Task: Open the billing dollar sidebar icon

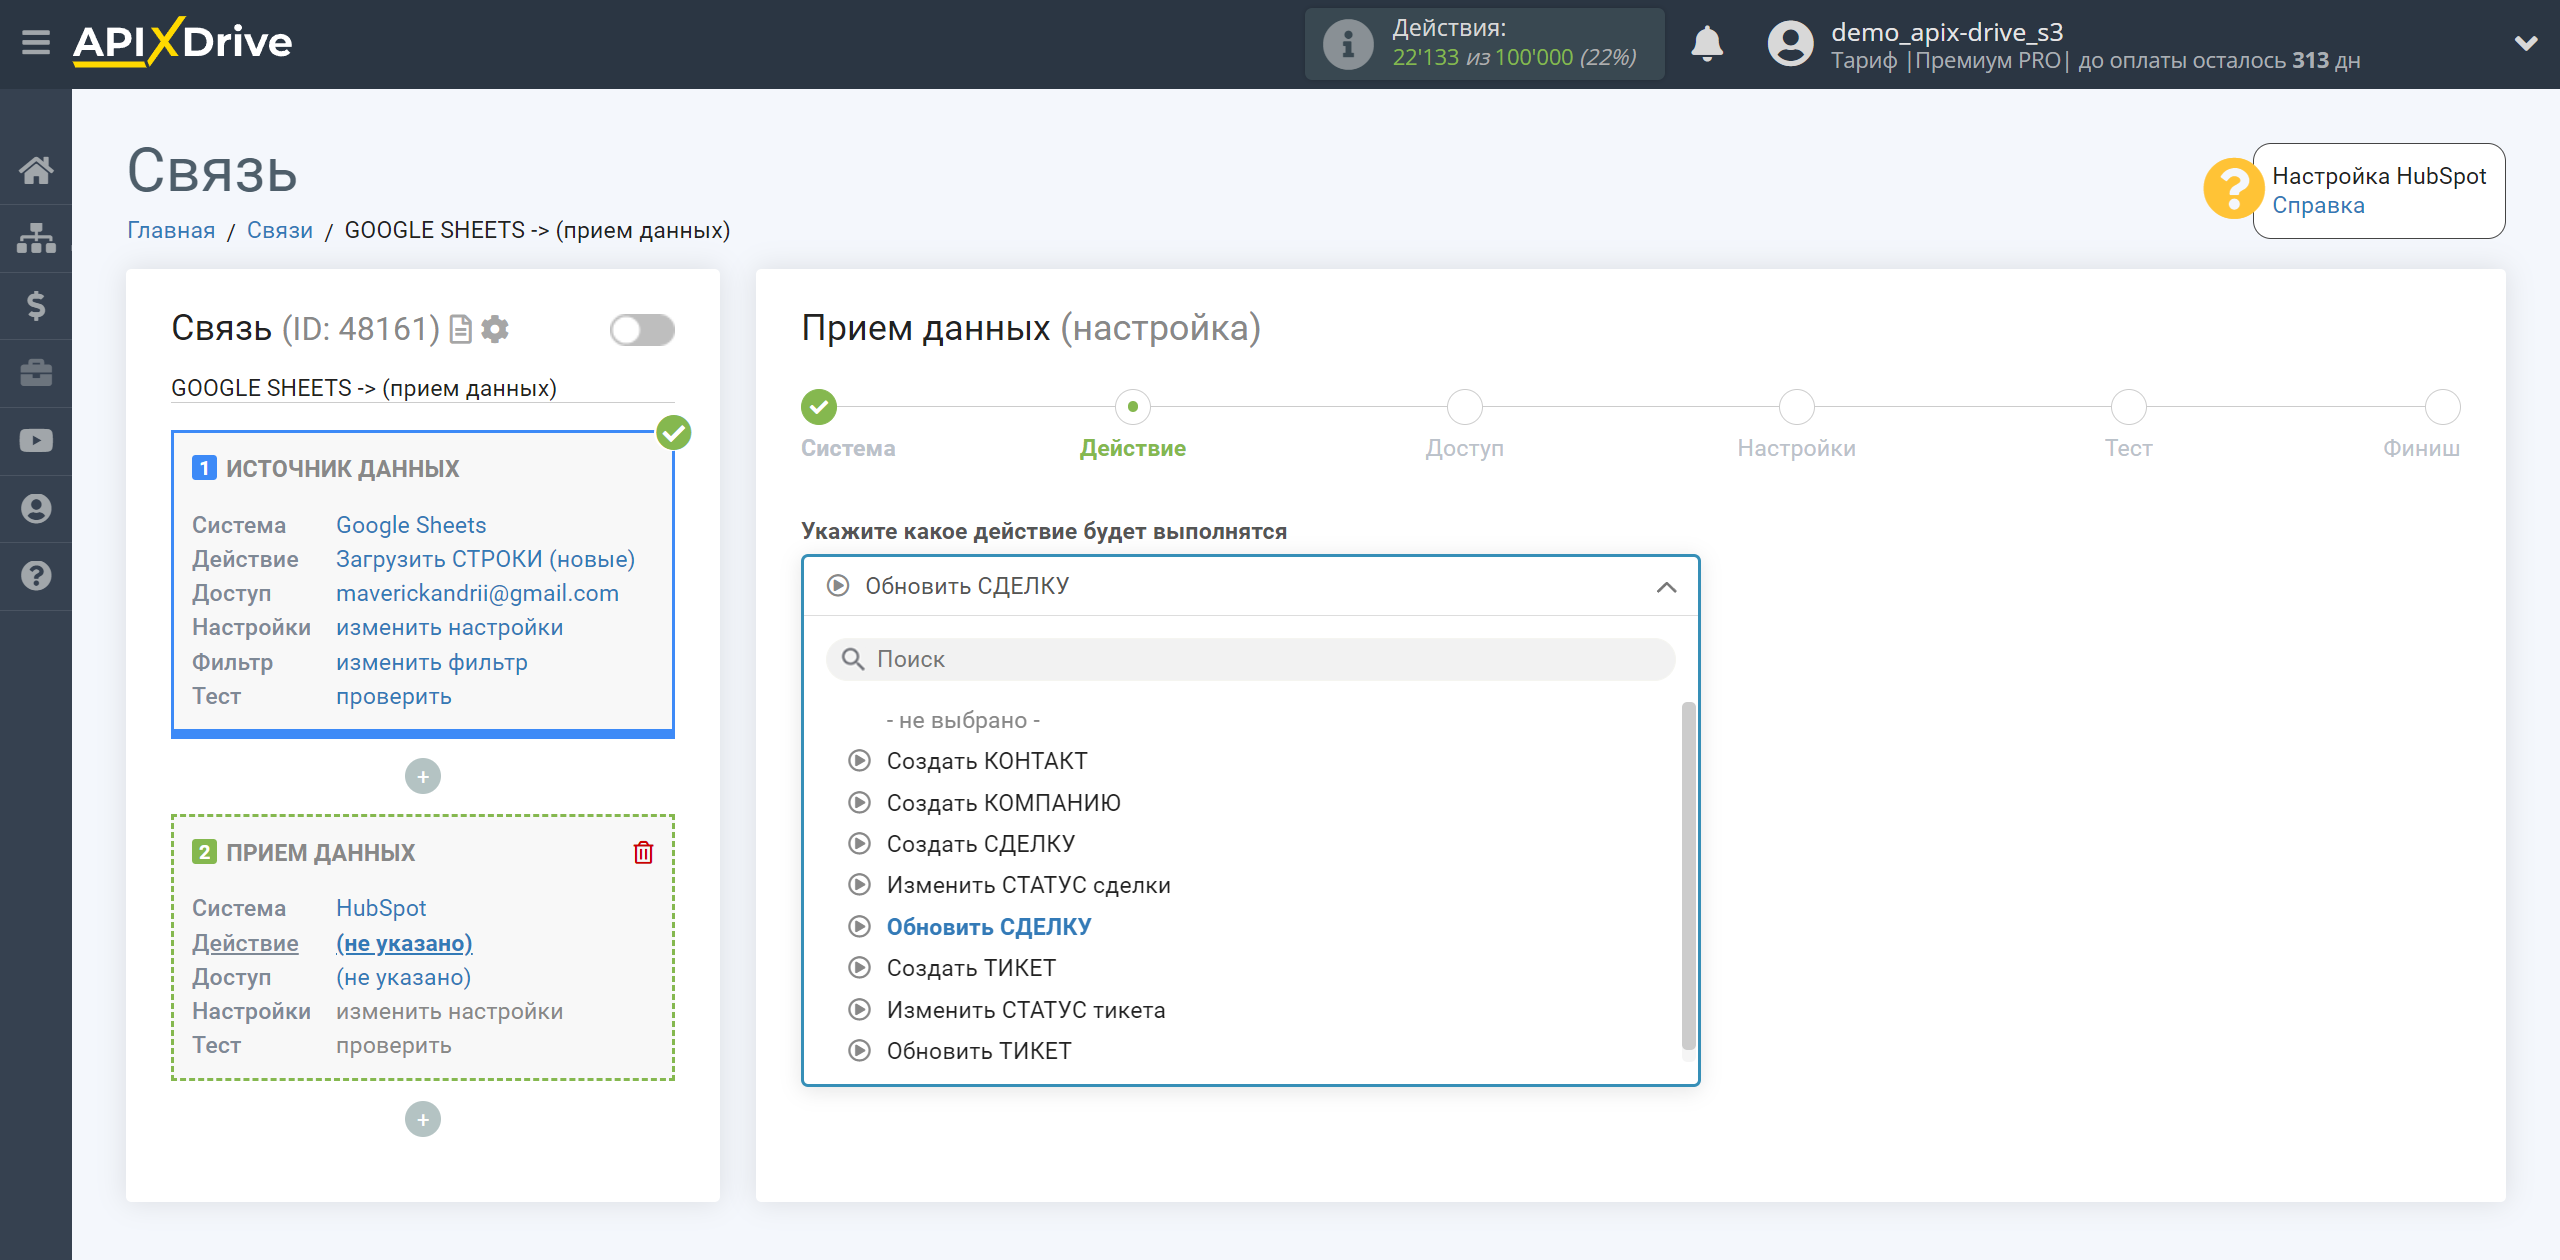Action: click(x=36, y=306)
